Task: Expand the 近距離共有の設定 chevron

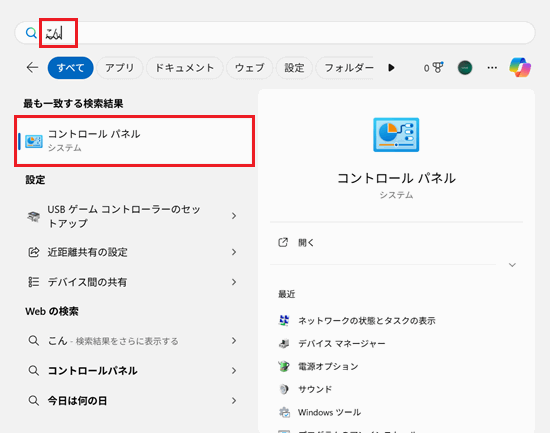Action: [x=234, y=252]
